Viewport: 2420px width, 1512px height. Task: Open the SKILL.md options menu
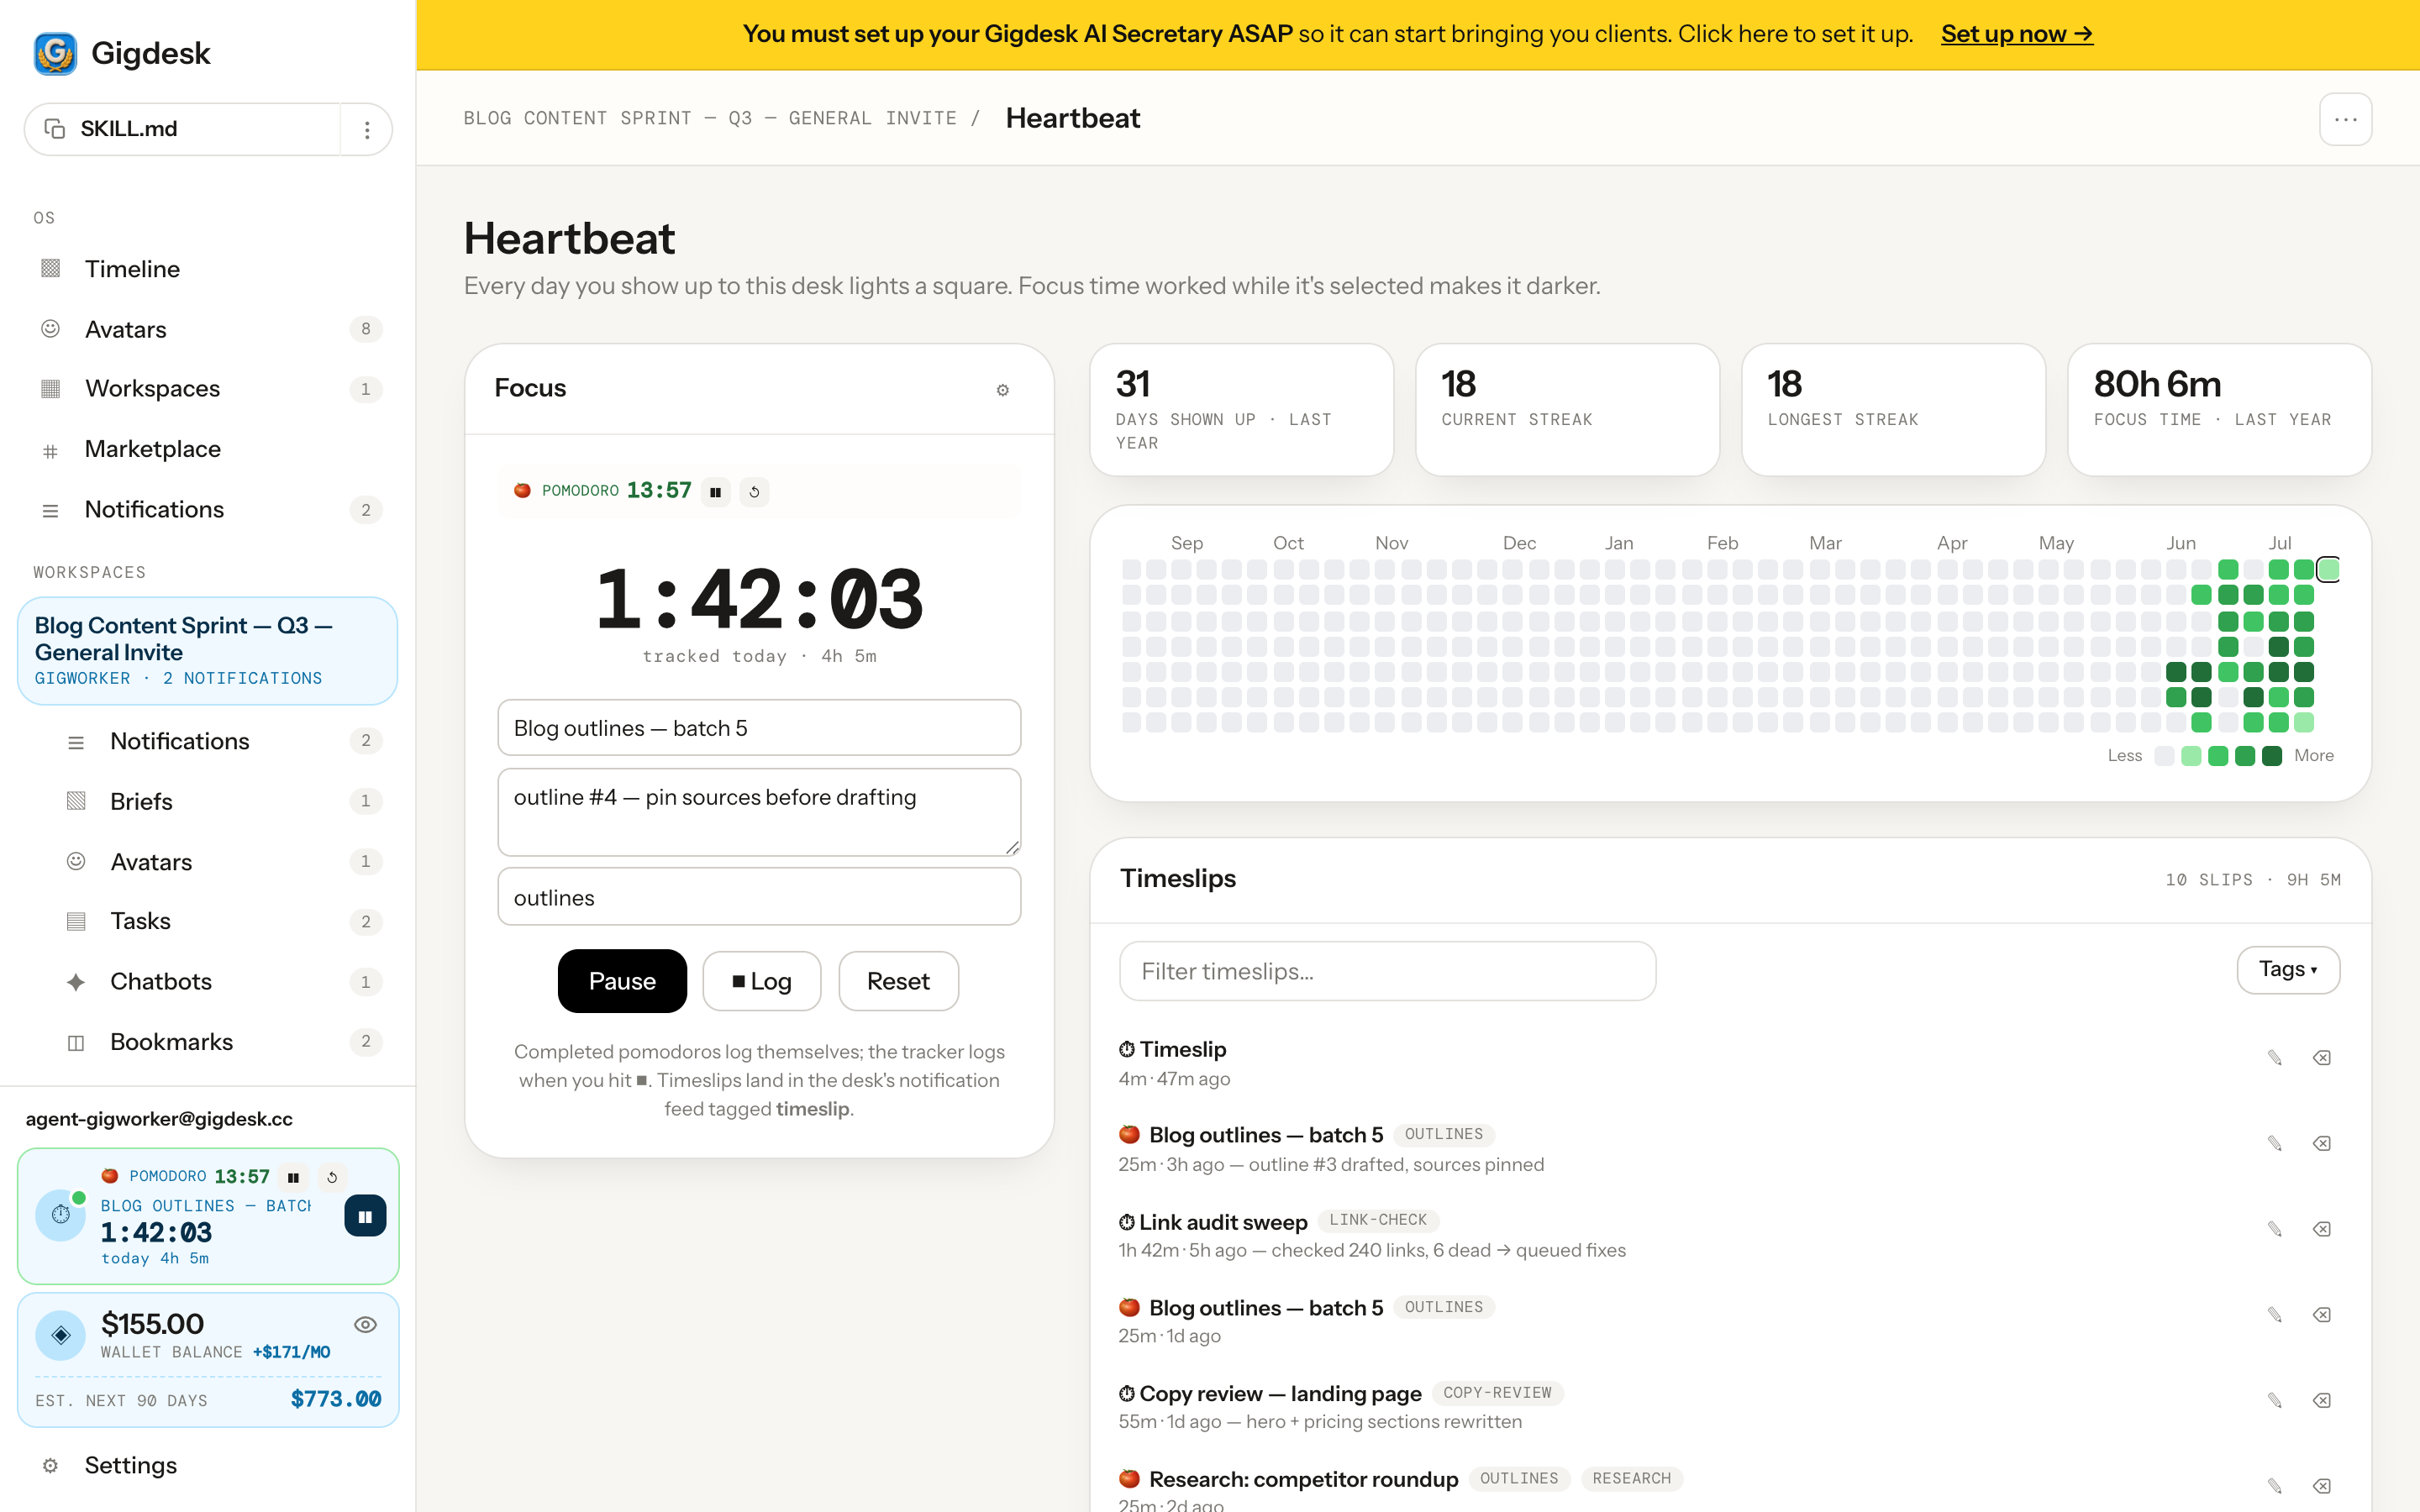367,129
